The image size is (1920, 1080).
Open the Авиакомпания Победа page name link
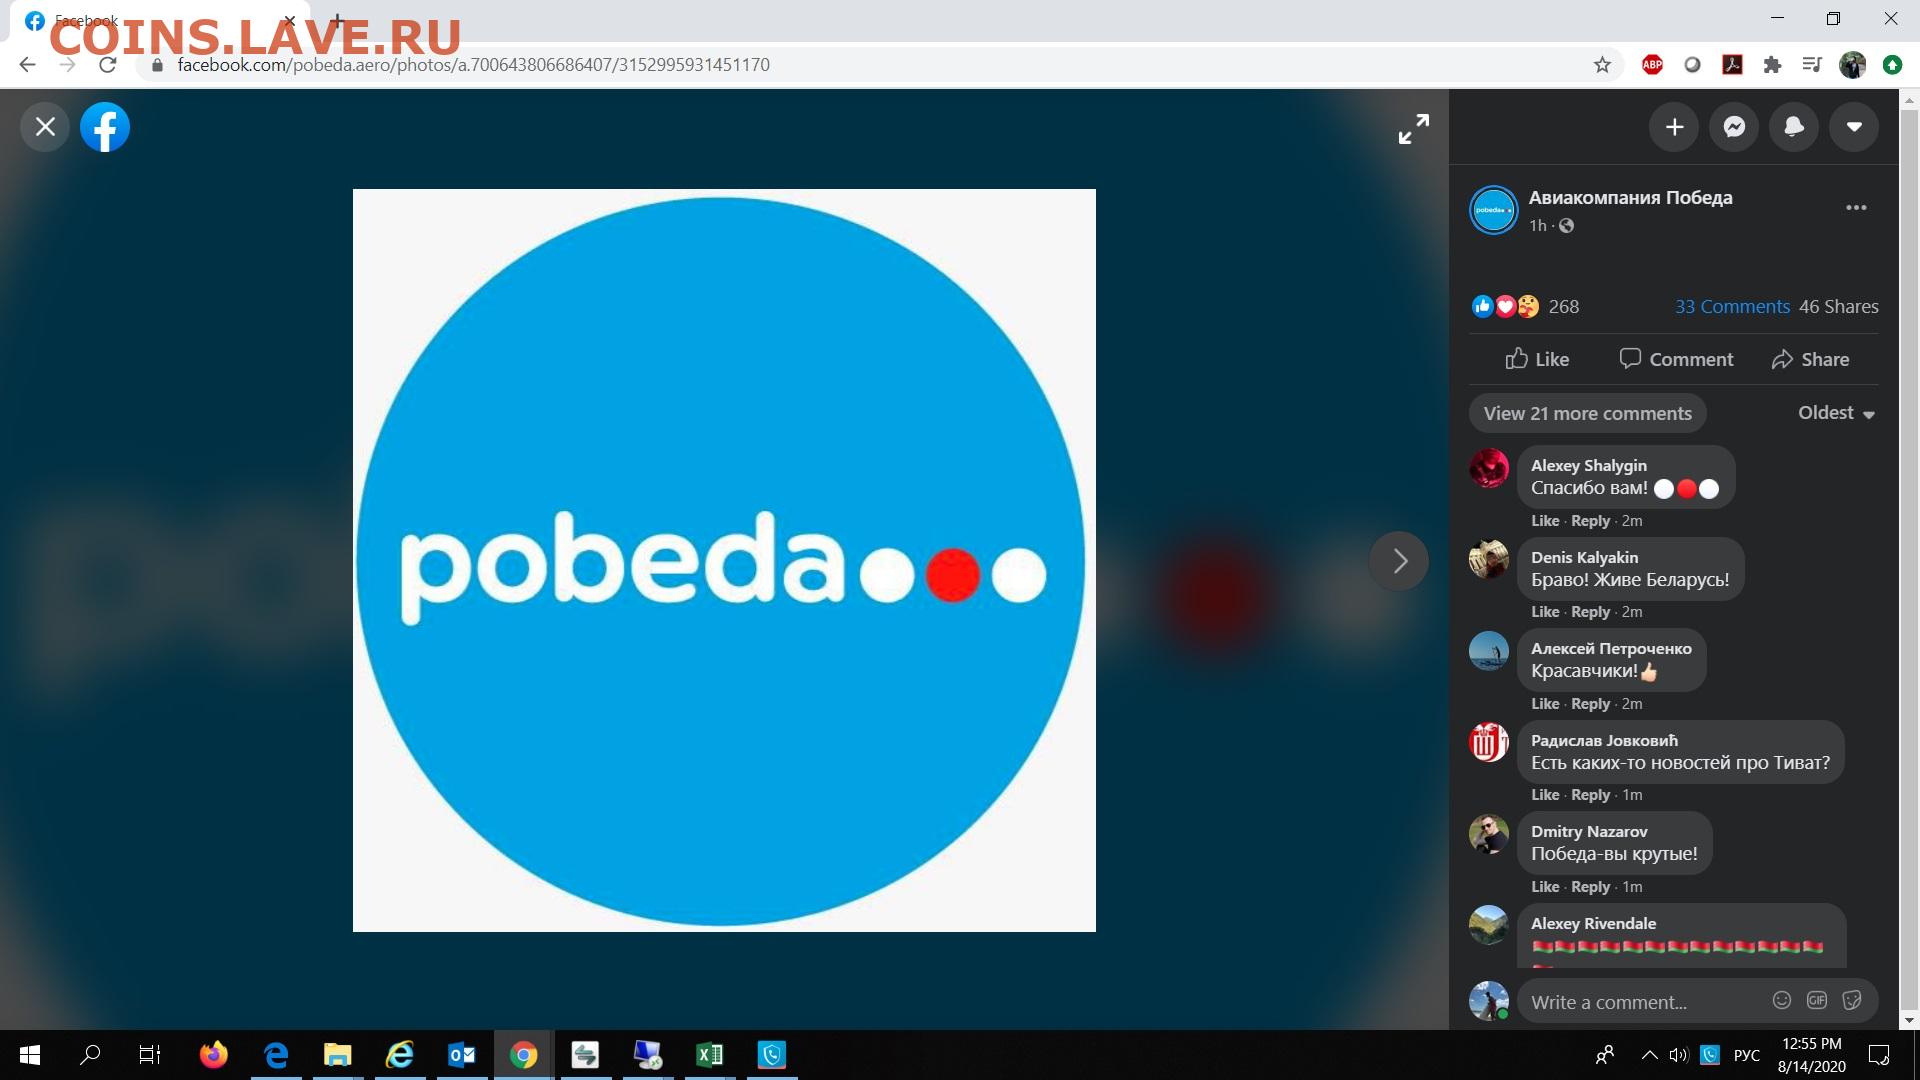(1630, 198)
